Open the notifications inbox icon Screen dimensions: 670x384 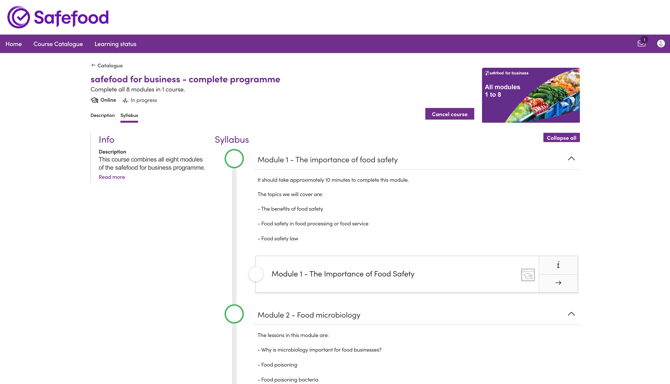click(641, 43)
